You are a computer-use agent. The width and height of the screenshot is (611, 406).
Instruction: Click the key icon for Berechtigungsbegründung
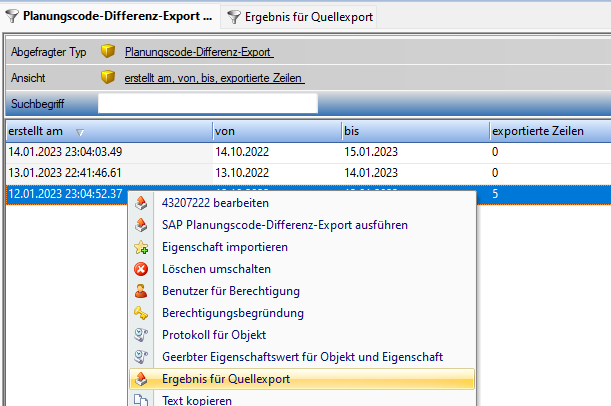pos(142,313)
